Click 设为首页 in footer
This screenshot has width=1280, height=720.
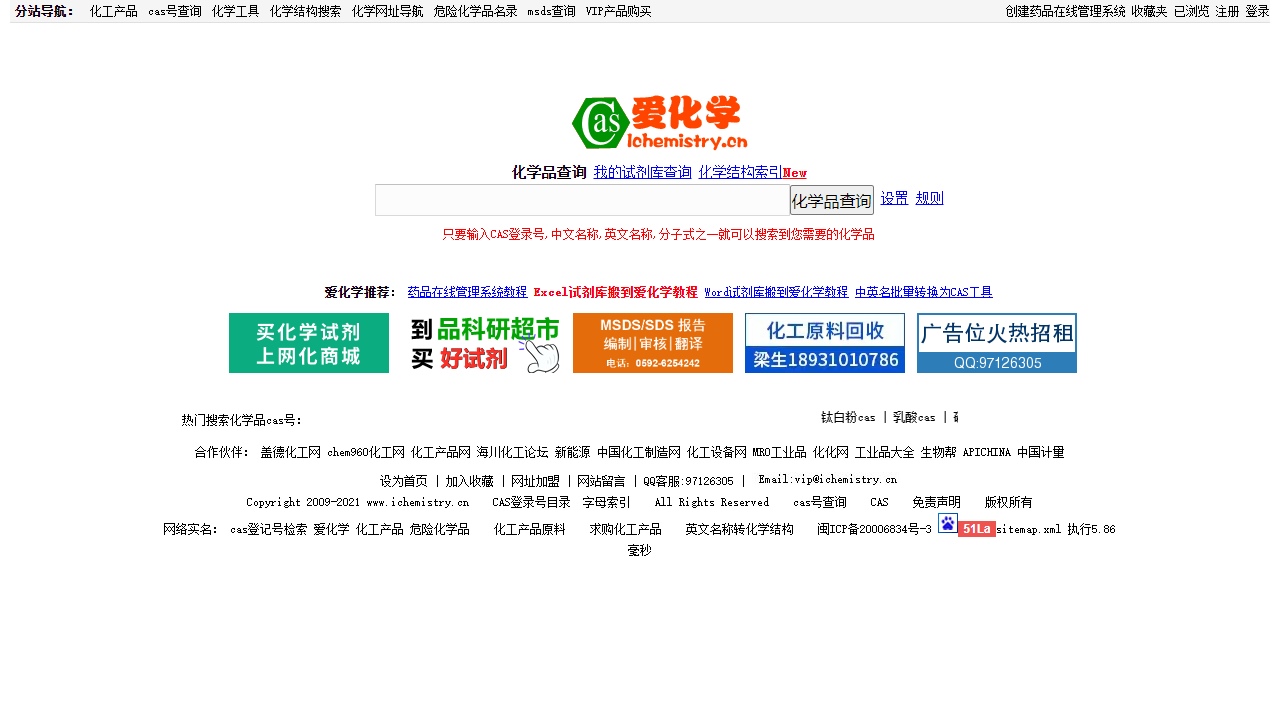coord(404,480)
